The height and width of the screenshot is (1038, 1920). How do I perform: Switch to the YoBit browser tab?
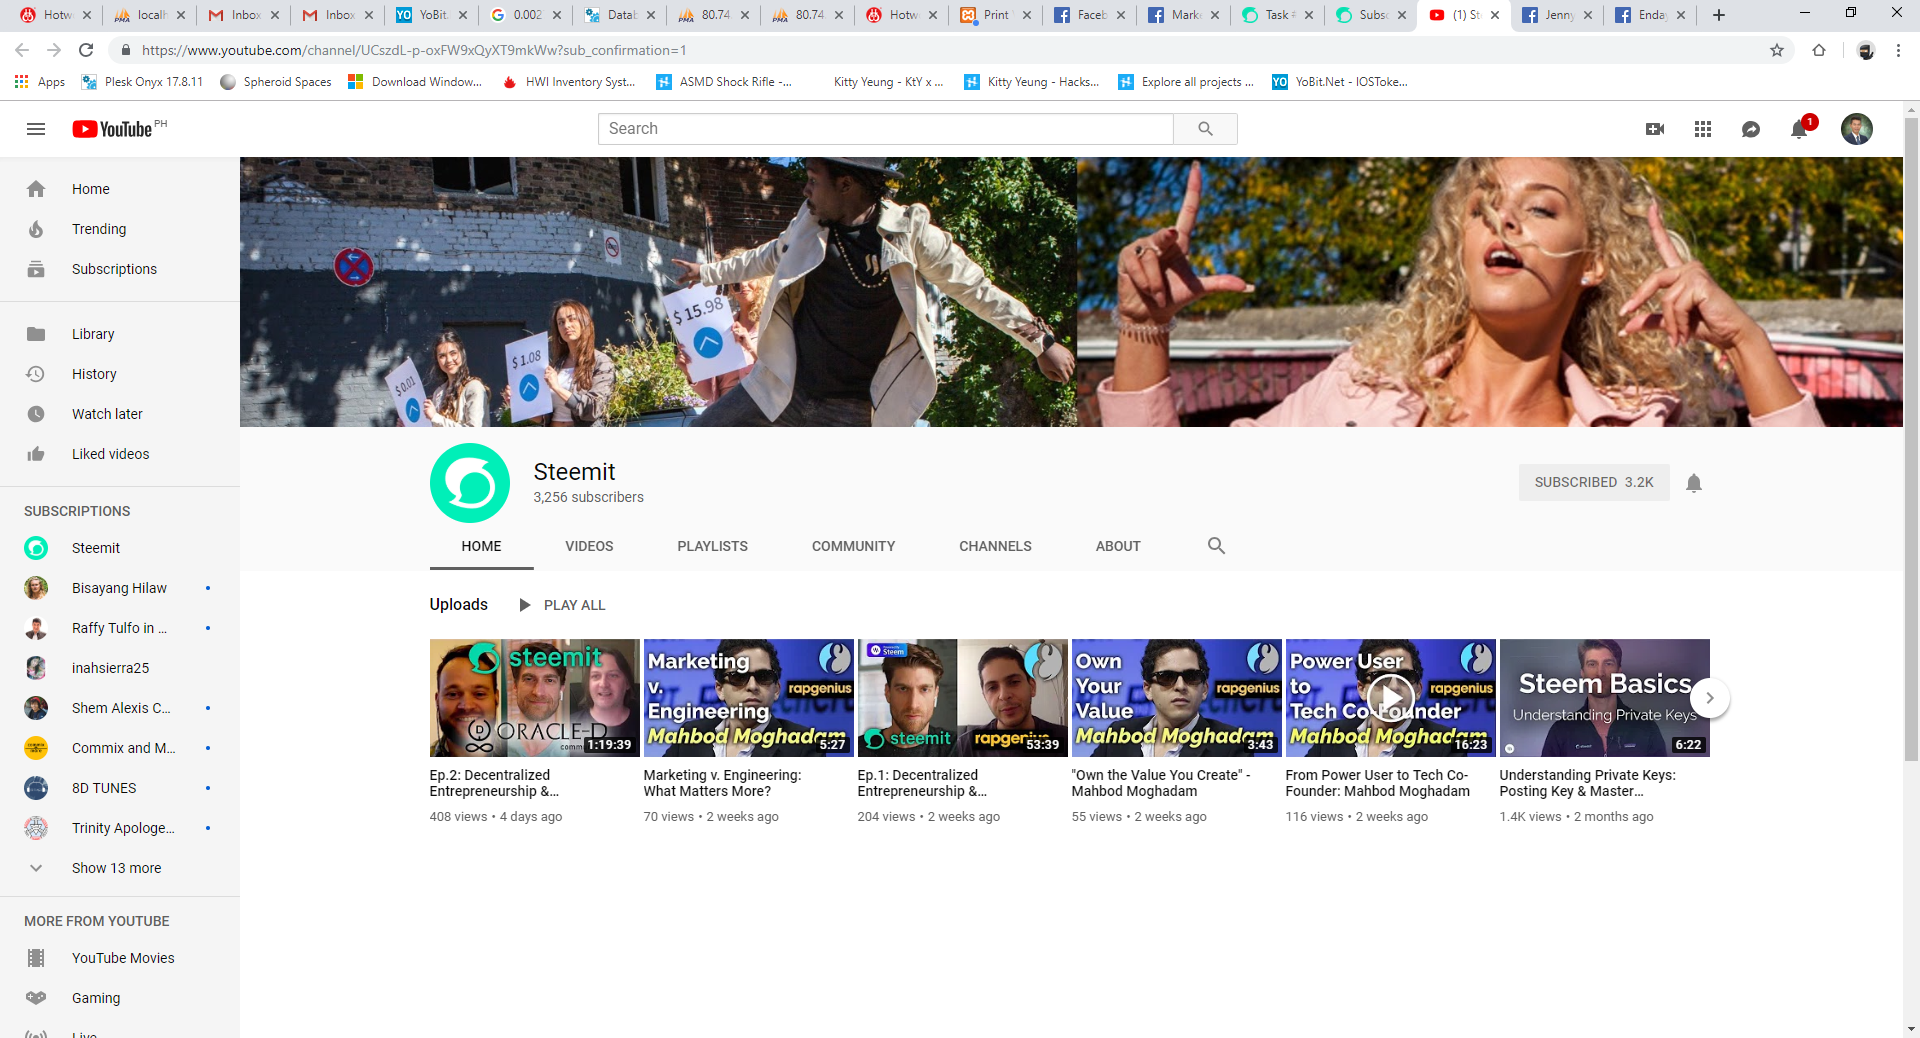point(432,15)
